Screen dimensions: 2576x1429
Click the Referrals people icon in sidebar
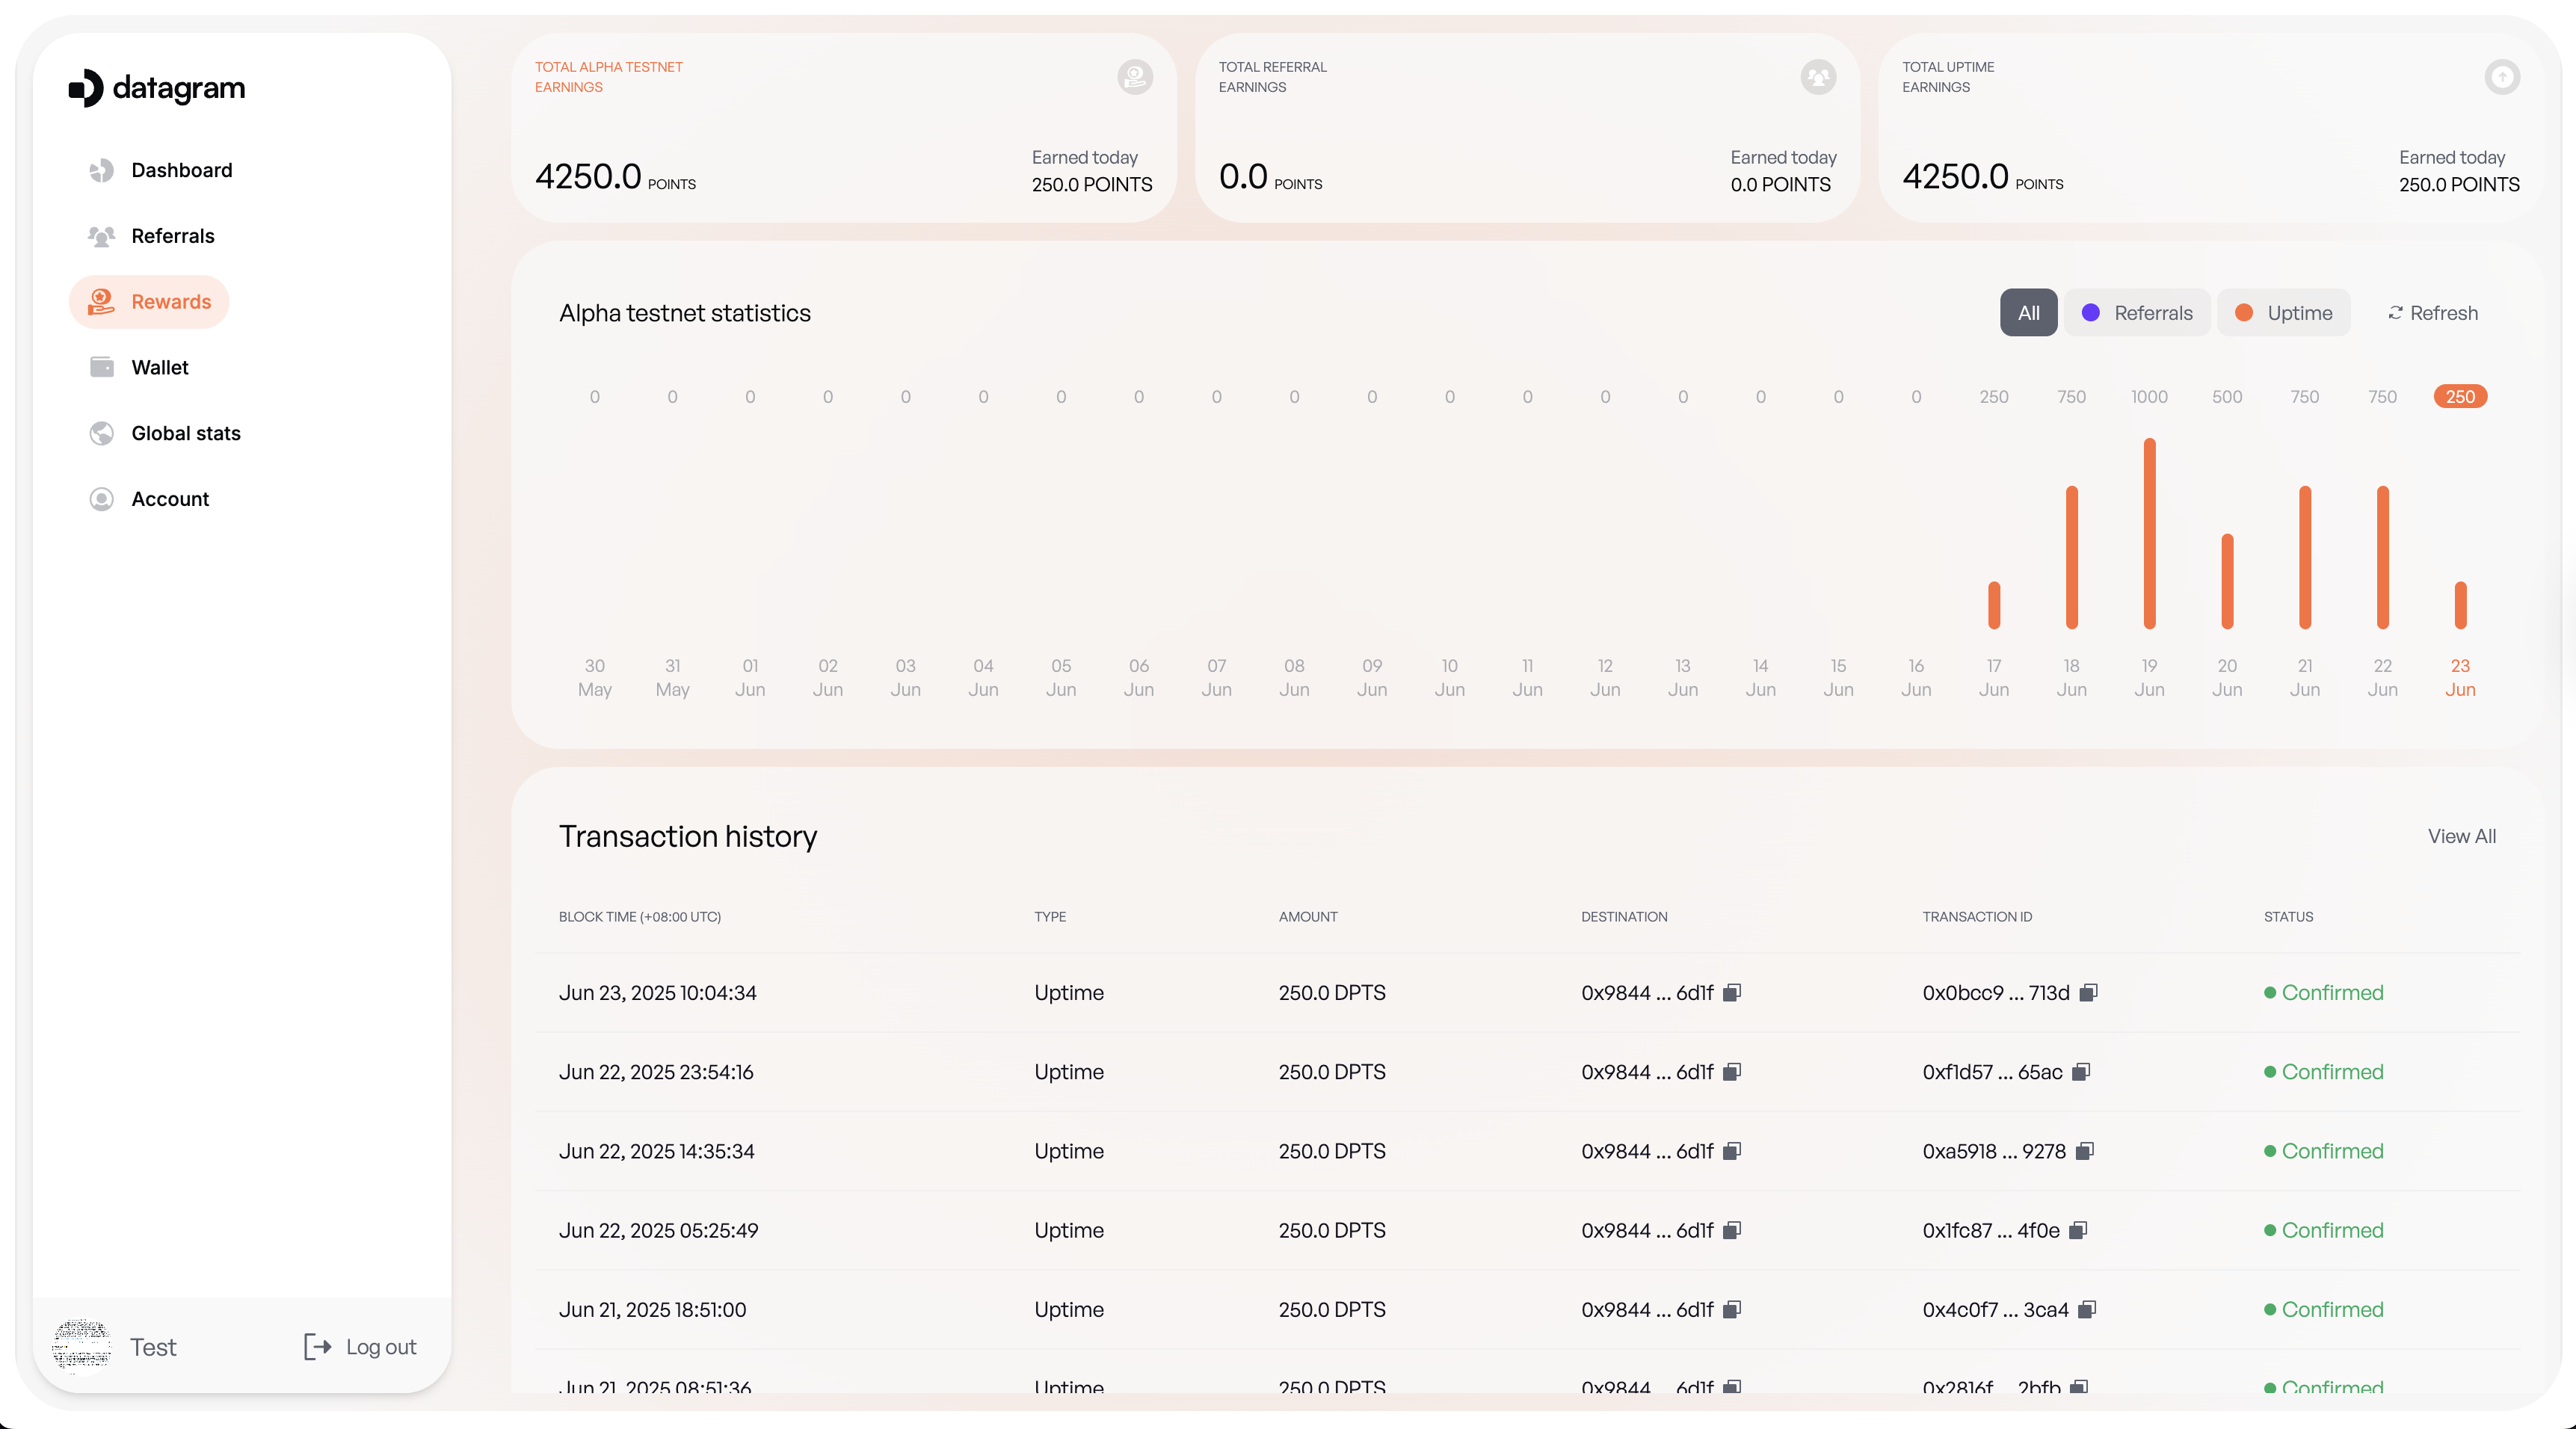pos(101,237)
